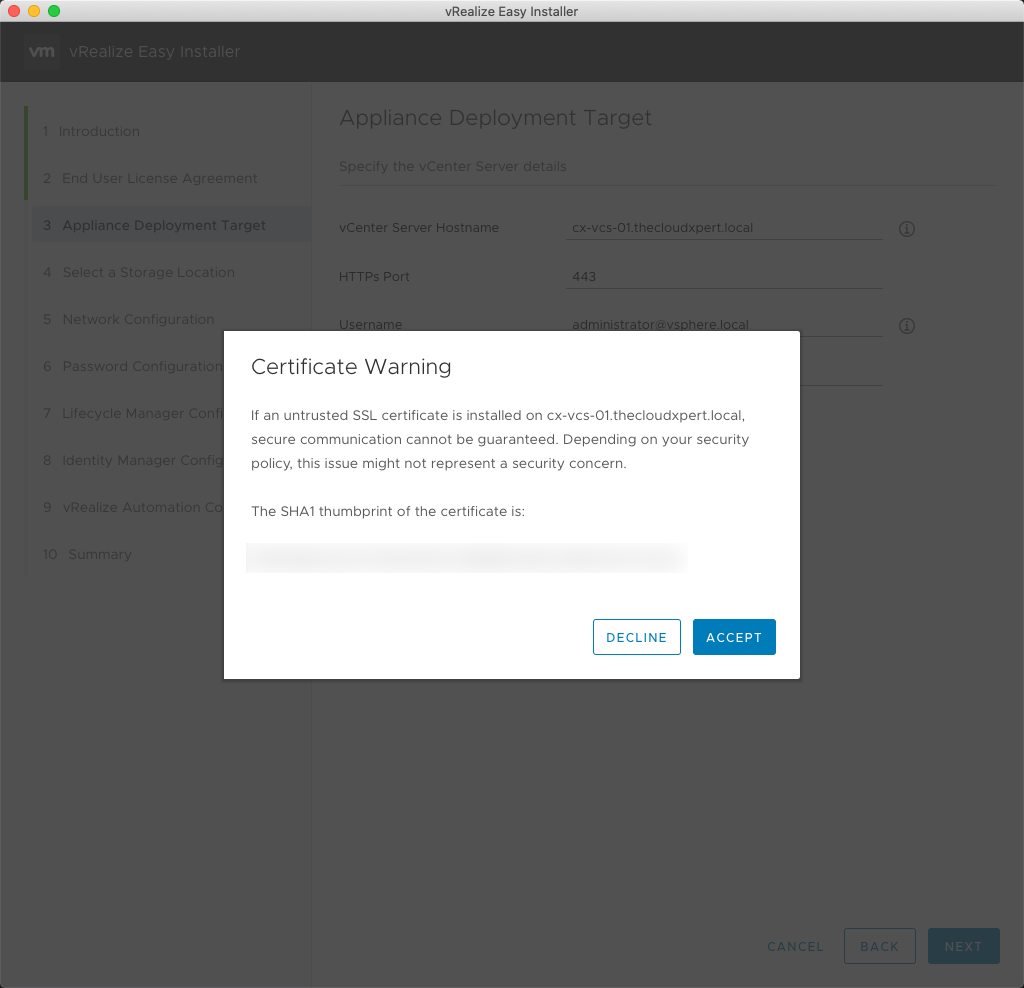1024x988 pixels.
Task: Select the blurred SHA1 thumbprint value
Action: click(466, 558)
